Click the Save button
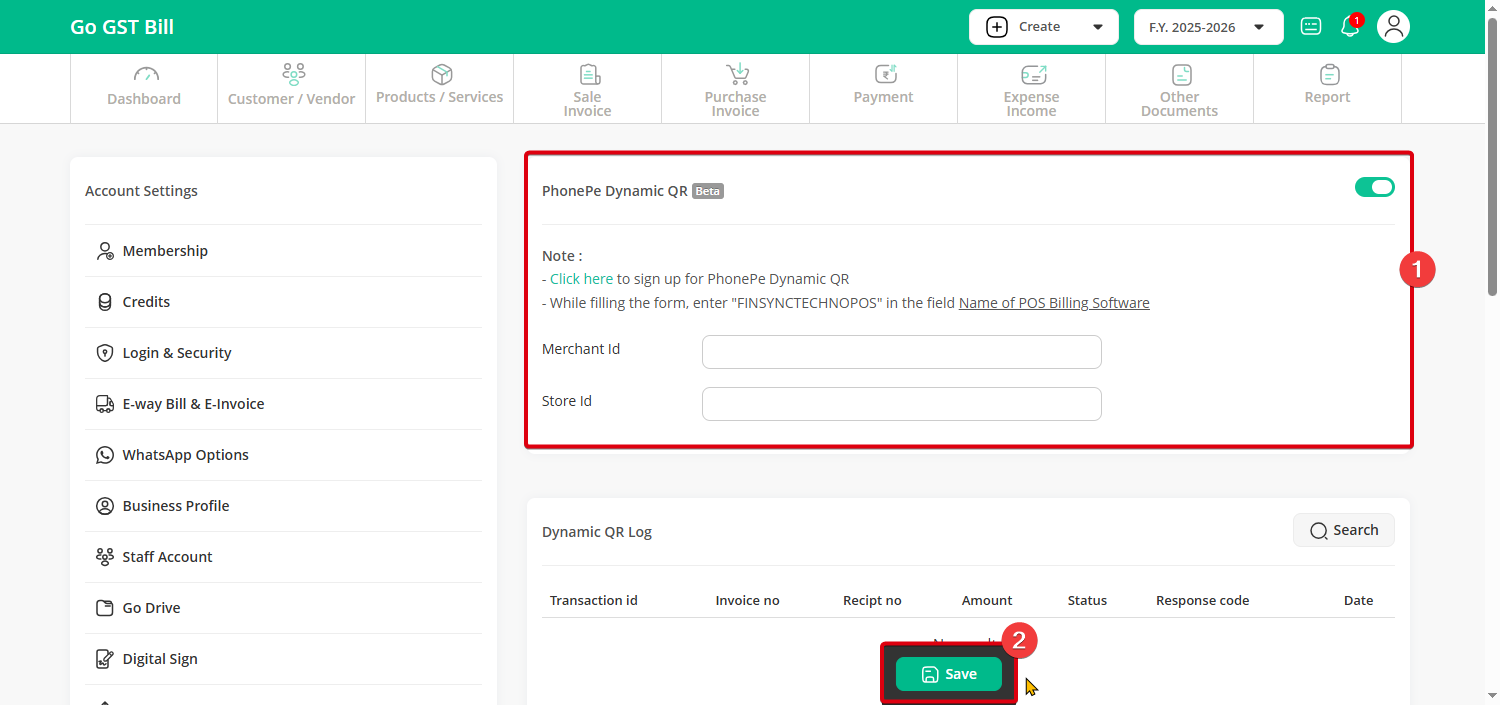 [948, 674]
